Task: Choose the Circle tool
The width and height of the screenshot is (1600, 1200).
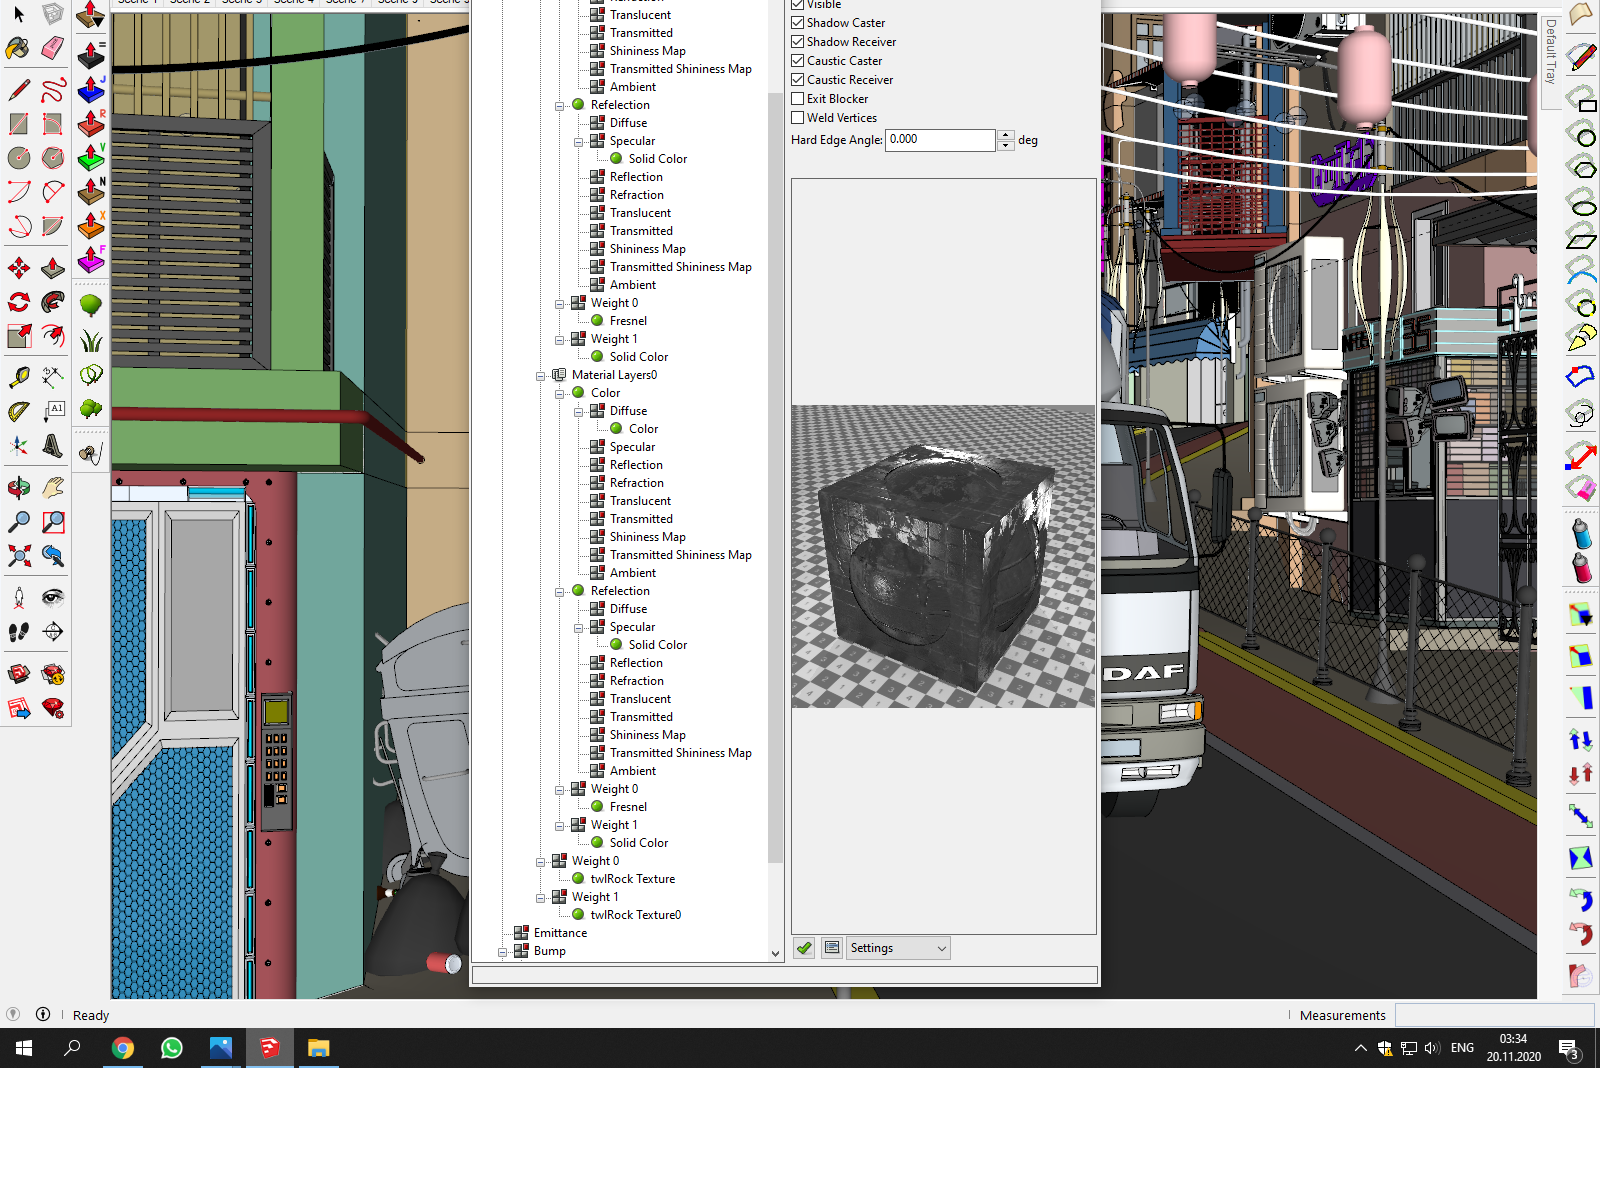Action: click(19, 158)
